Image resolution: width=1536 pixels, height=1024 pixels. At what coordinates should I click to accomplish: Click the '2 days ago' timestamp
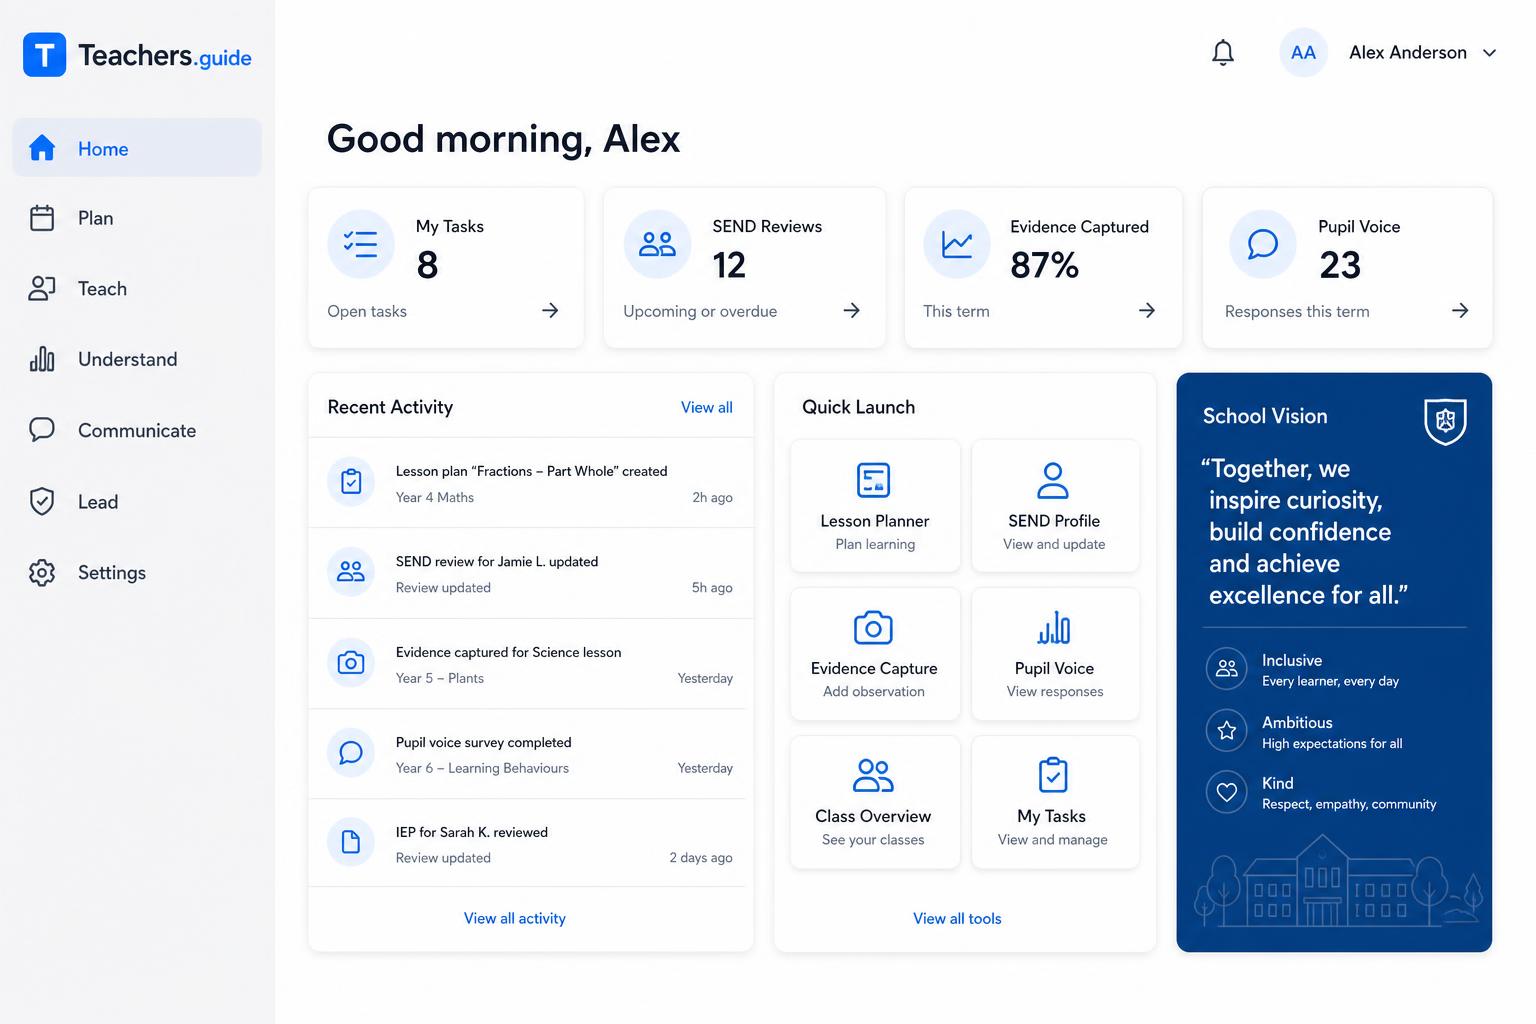[x=701, y=858]
